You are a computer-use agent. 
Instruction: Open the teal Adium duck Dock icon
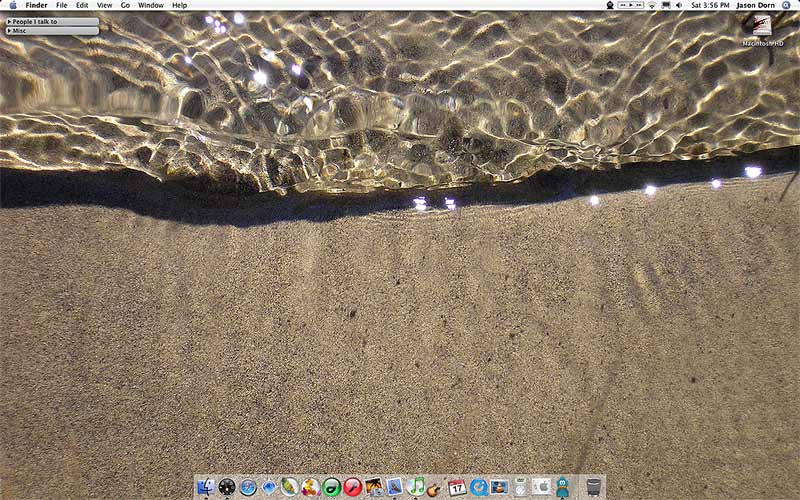pyautogui.click(x=562, y=487)
